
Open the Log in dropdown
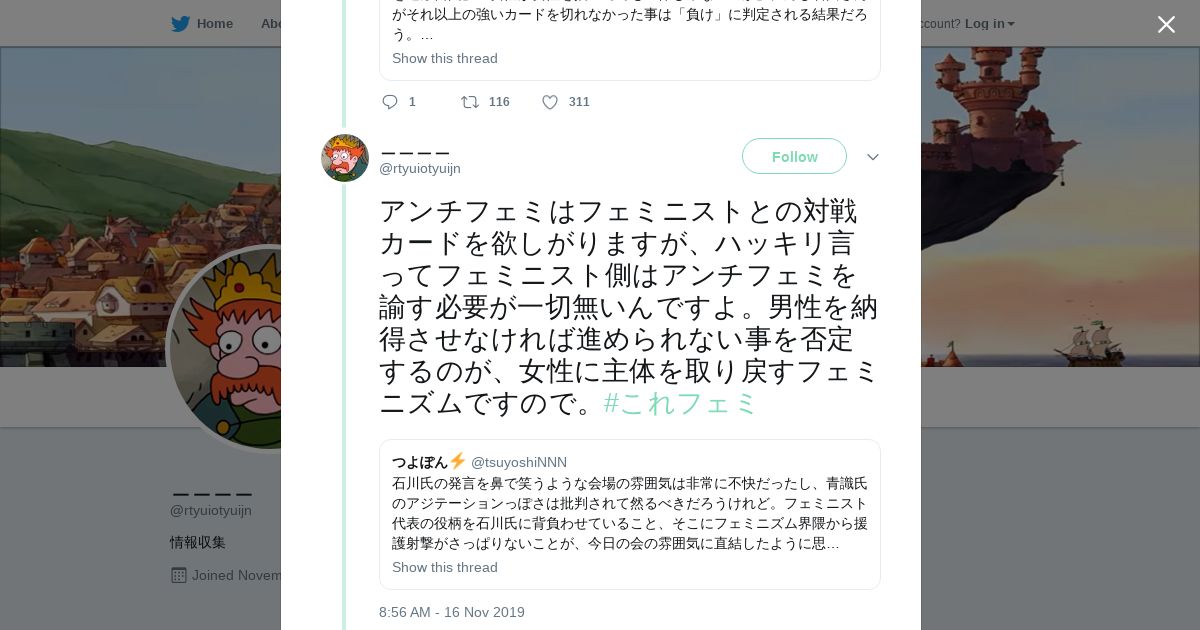(989, 24)
